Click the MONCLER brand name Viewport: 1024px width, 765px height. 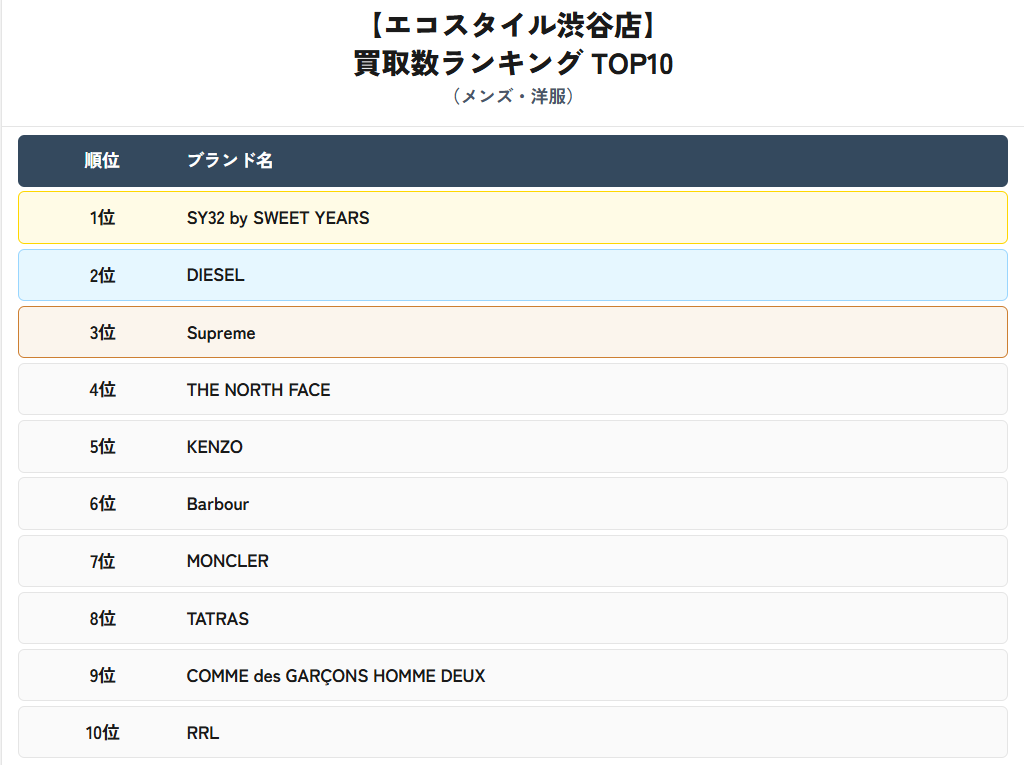click(227, 561)
